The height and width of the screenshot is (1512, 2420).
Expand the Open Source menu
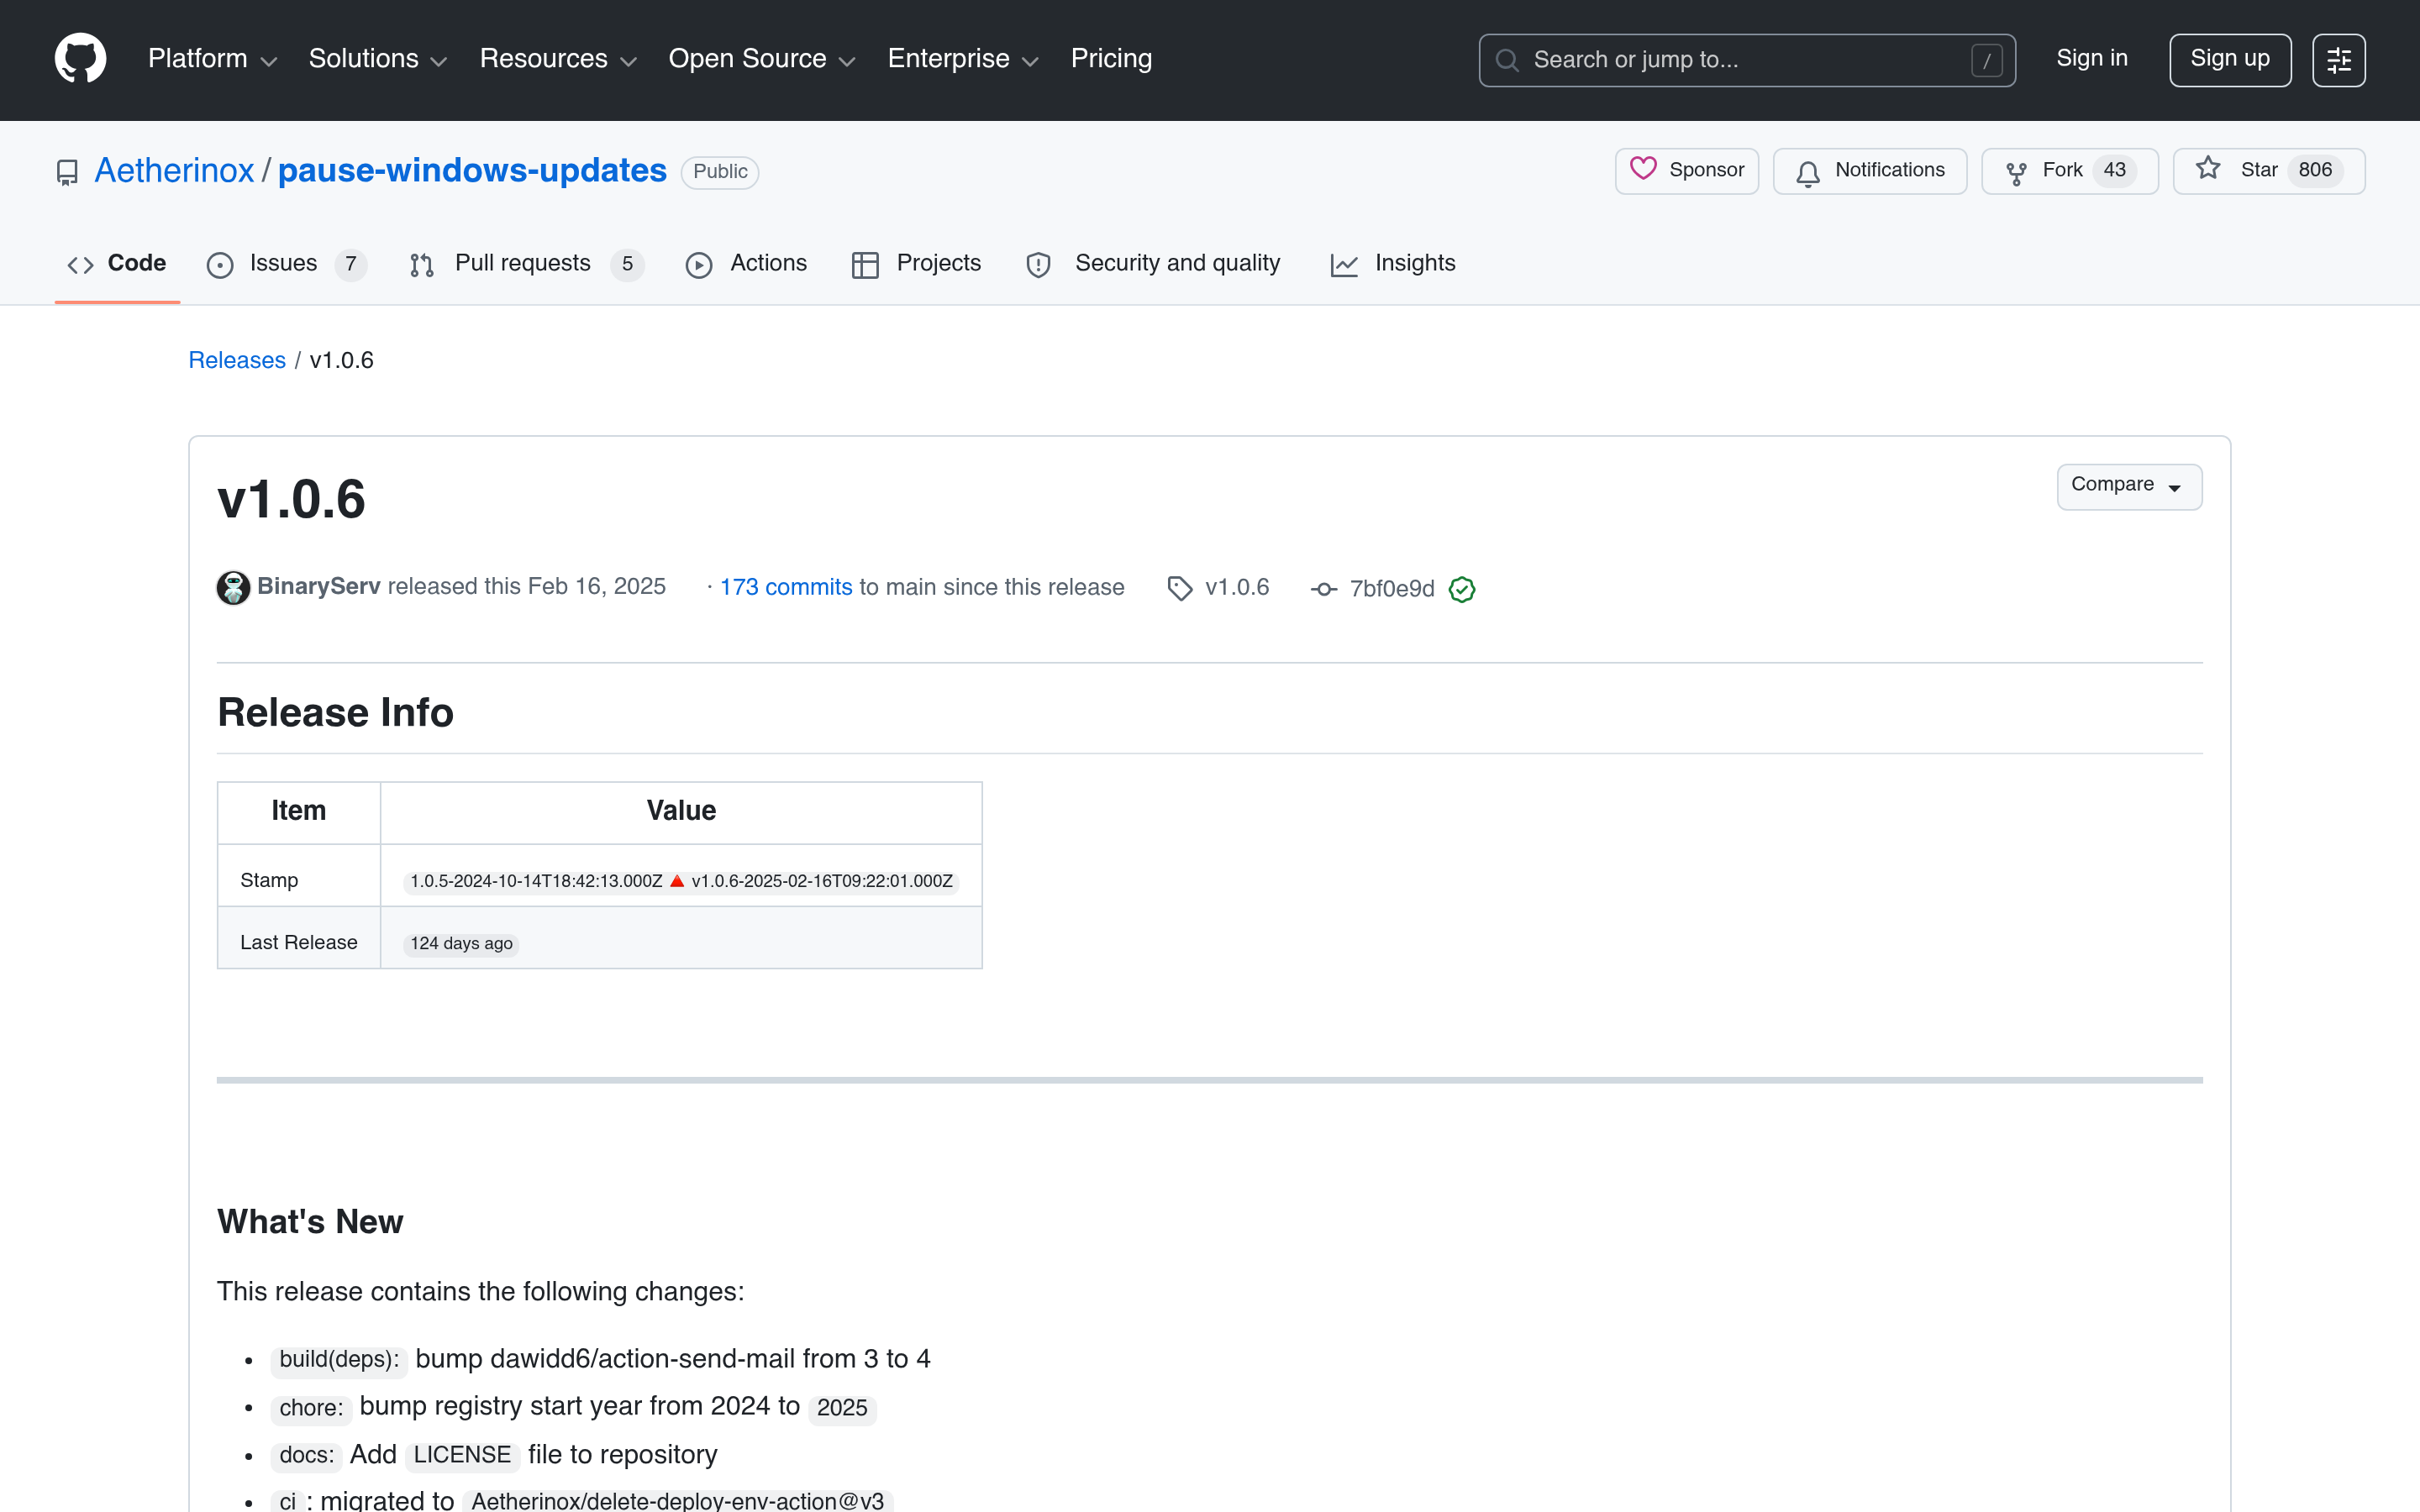[x=762, y=59]
